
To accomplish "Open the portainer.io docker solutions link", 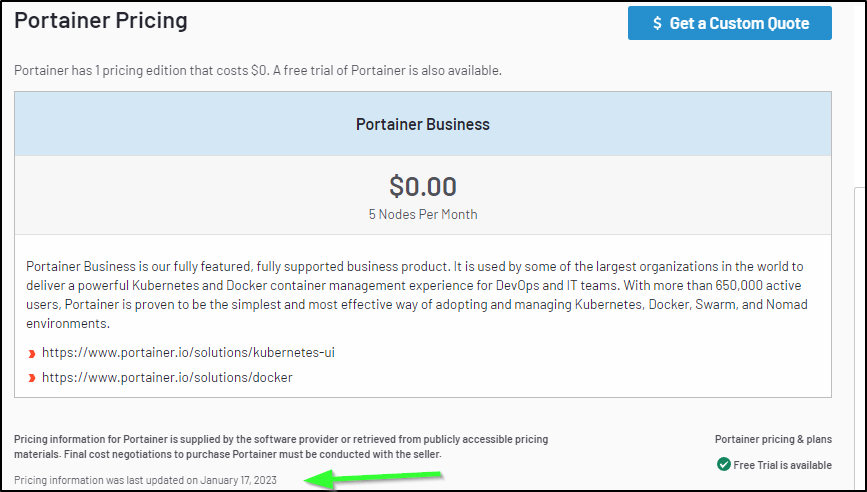I will pyautogui.click(x=167, y=378).
